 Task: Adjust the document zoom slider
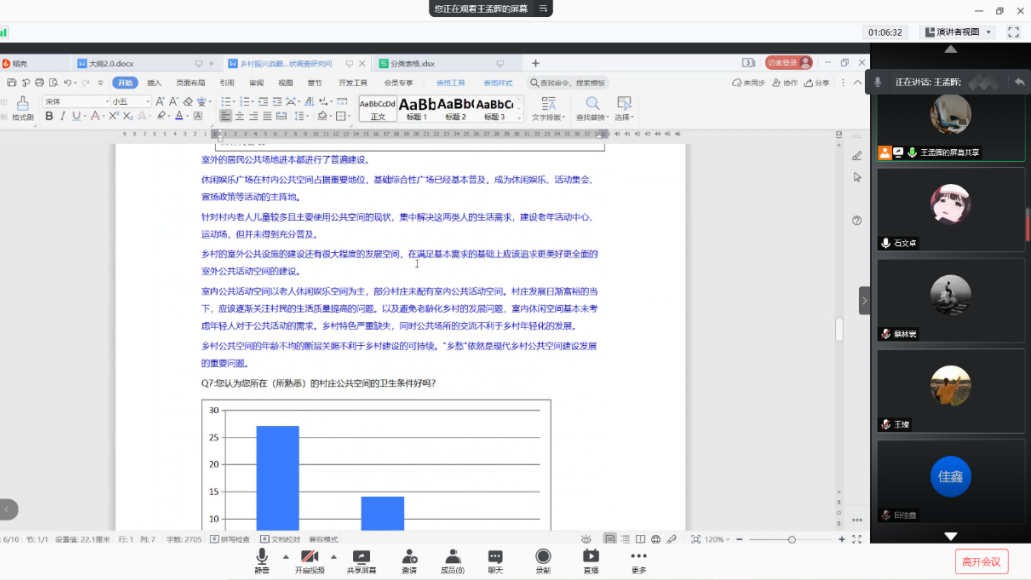791,539
